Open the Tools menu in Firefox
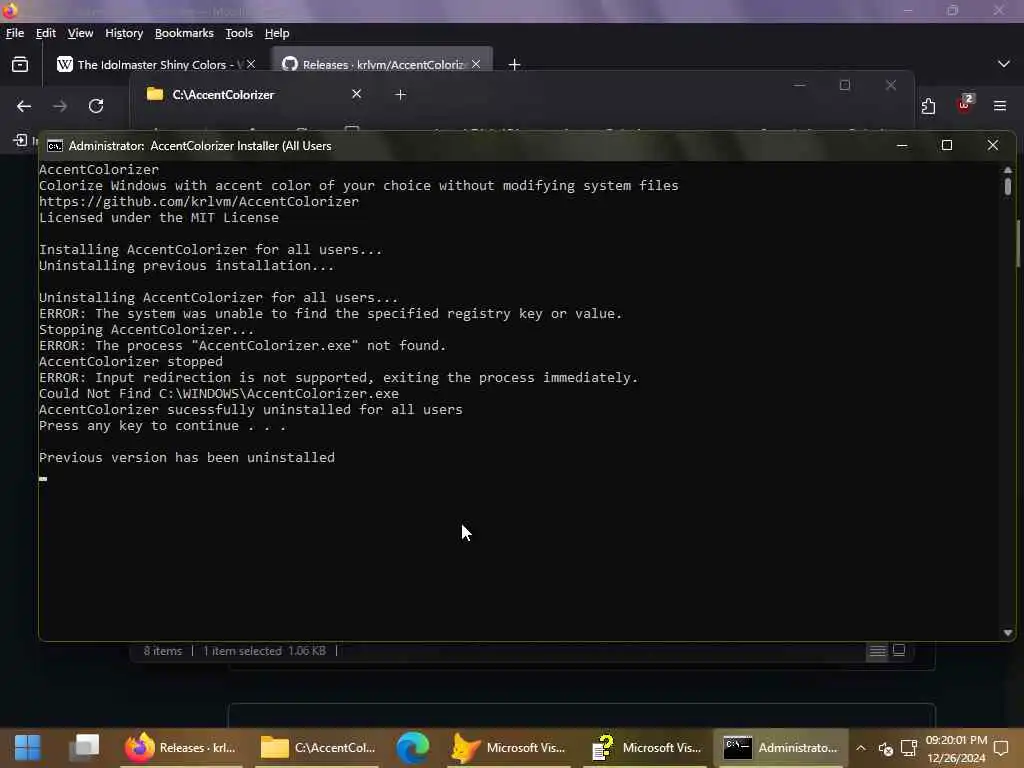 [x=239, y=33]
